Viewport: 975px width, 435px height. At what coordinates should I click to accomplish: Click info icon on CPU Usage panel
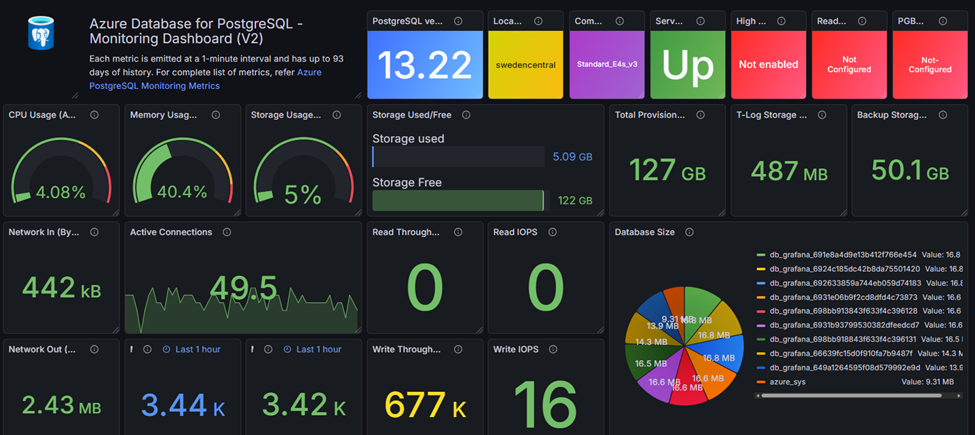(x=94, y=115)
